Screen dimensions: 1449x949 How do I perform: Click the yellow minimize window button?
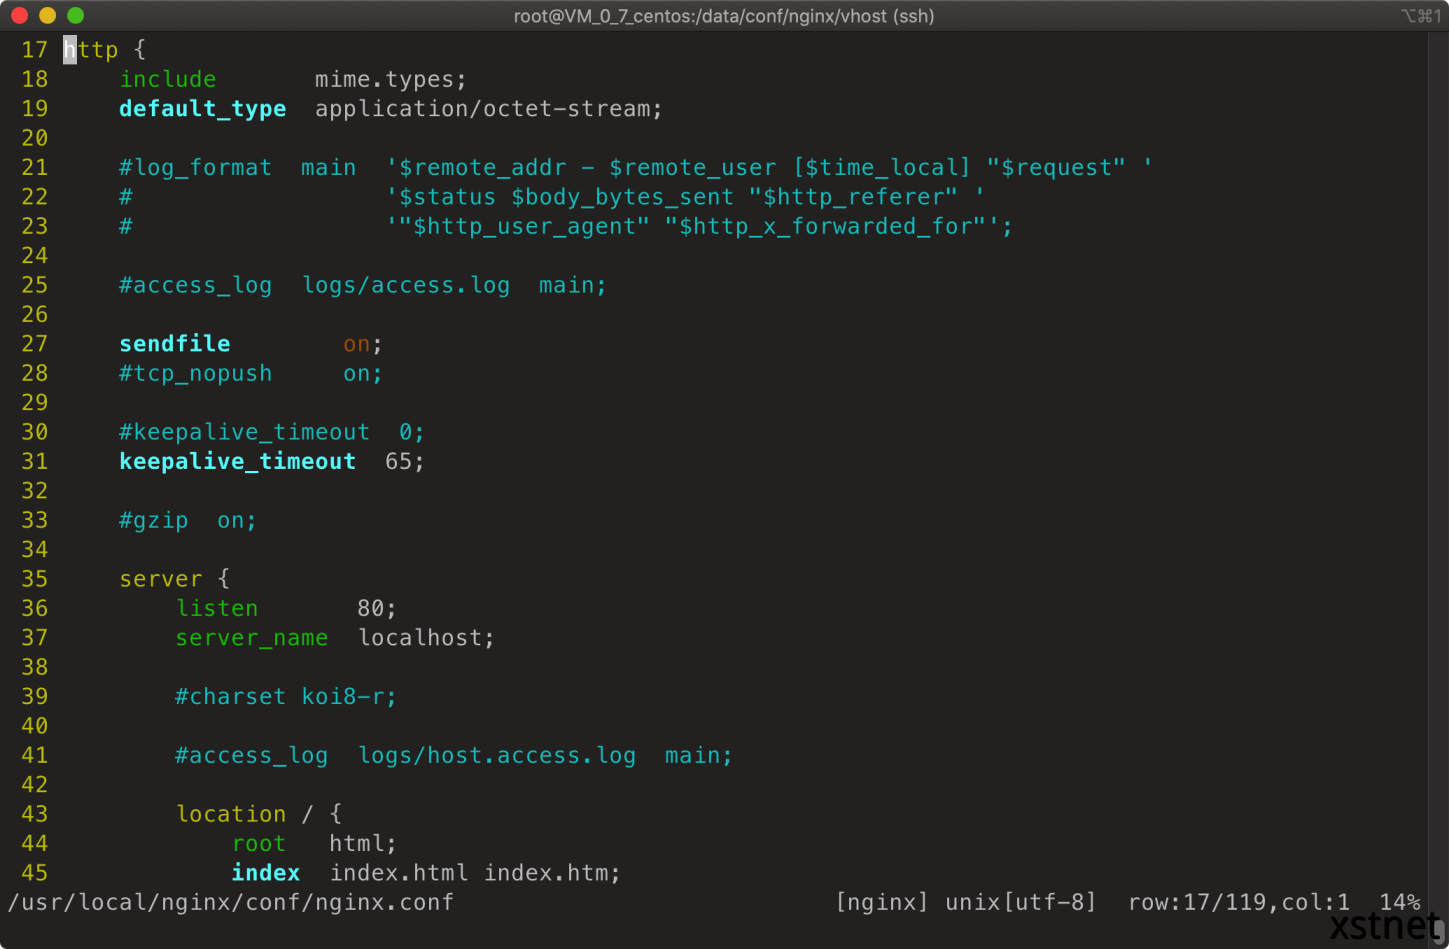[47, 16]
